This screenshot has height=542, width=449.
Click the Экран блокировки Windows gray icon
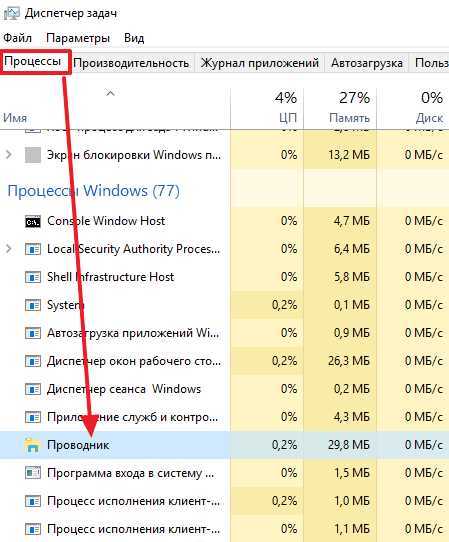33,155
